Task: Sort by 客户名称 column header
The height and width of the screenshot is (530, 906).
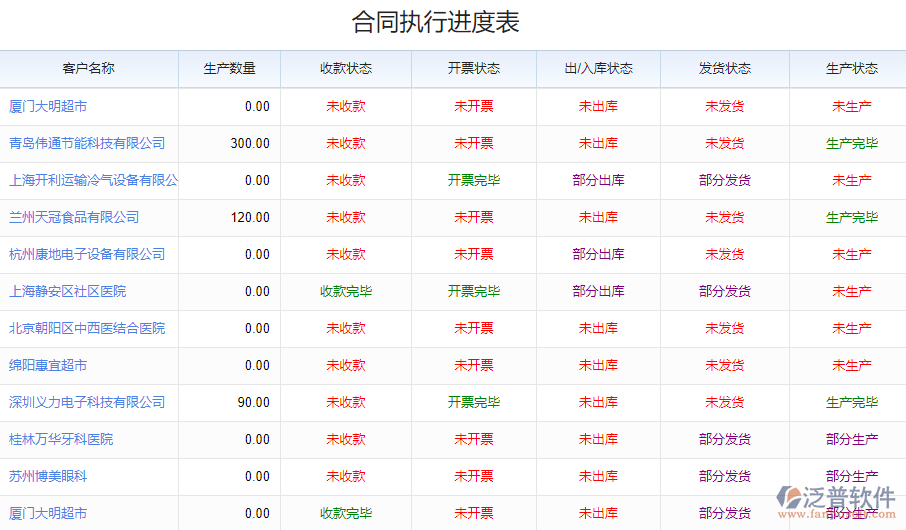Action: (x=88, y=68)
